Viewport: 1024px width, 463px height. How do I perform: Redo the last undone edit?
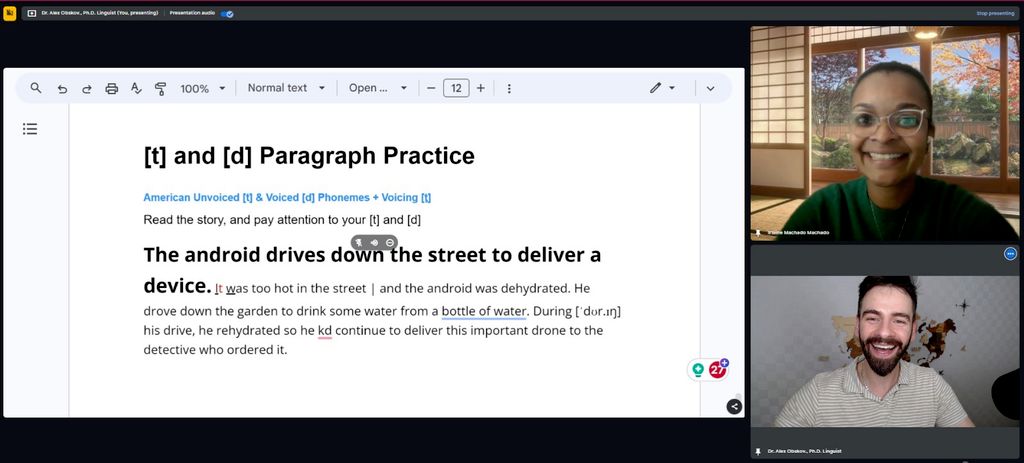[86, 88]
